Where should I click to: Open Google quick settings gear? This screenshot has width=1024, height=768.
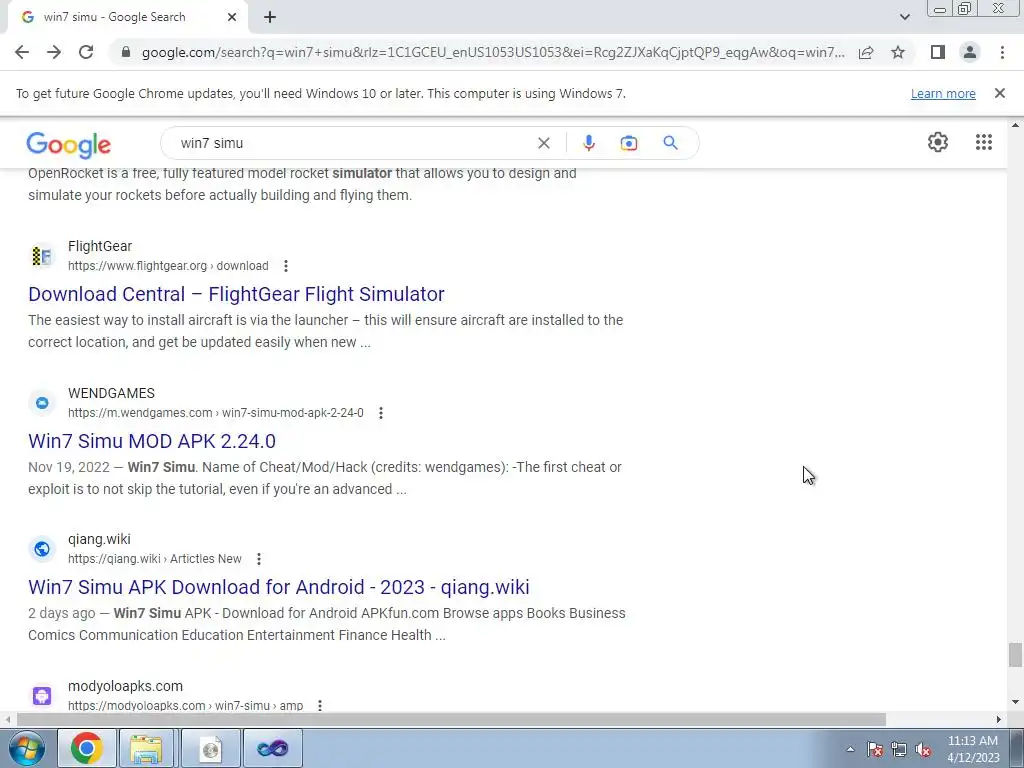click(938, 142)
